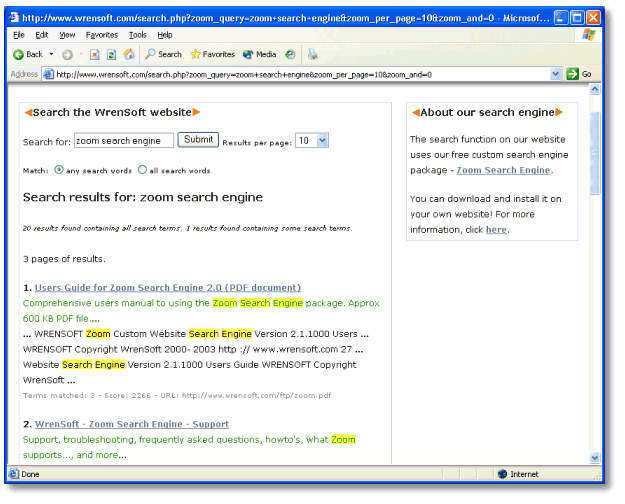Open the File menu
The image size is (625, 504).
click(x=19, y=35)
